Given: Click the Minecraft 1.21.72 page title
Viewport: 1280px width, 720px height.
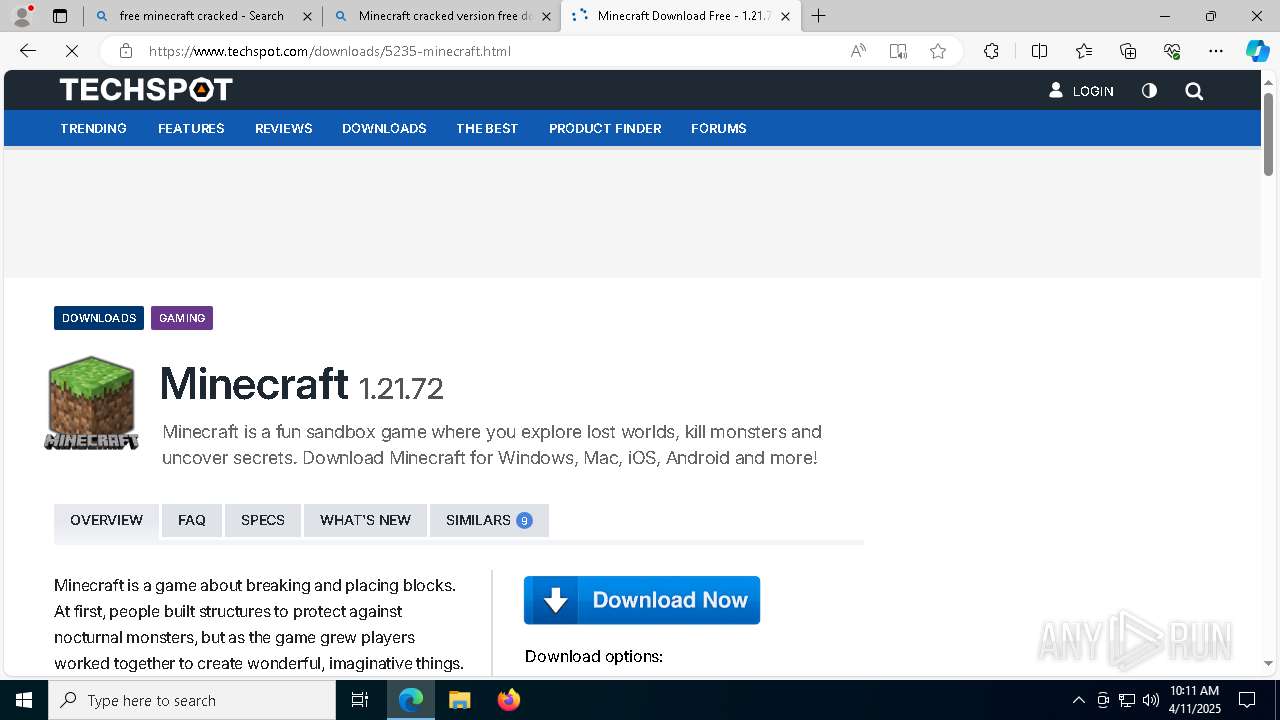Looking at the screenshot, I should [x=302, y=384].
